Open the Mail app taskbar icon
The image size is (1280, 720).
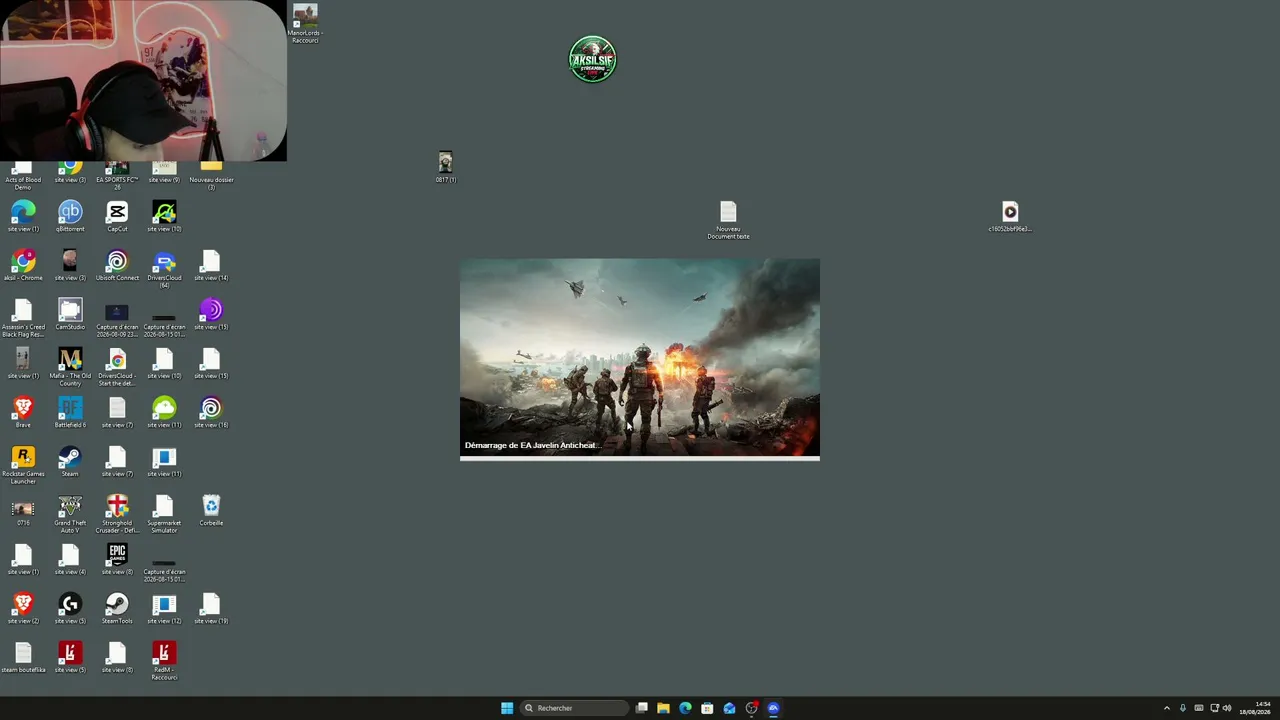[729, 708]
